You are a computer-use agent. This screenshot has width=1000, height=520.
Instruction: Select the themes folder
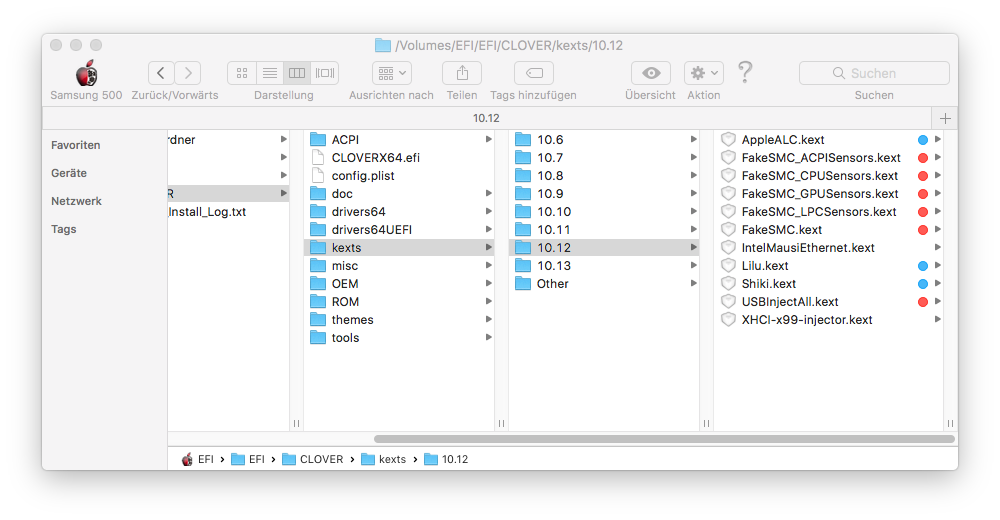[x=400, y=320]
